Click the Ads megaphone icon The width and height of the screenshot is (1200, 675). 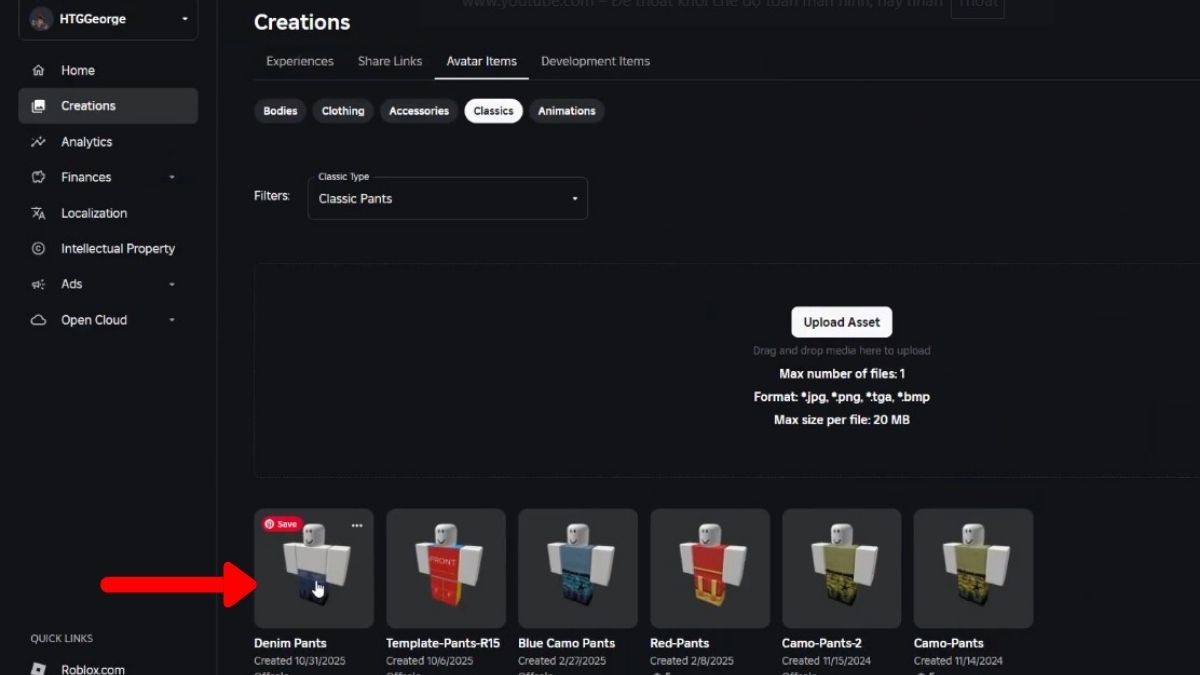[x=39, y=284]
